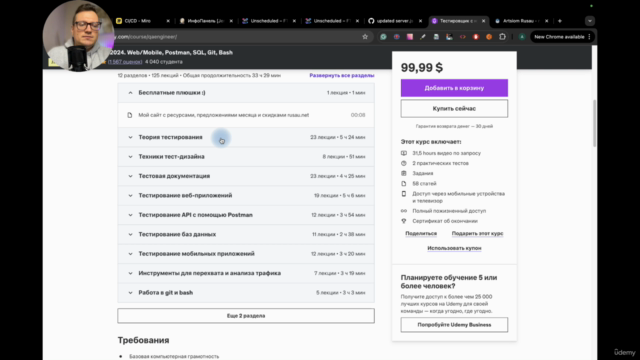Open a new browser tab
Viewport: 640px width, 360px height.
(x=560, y=21)
